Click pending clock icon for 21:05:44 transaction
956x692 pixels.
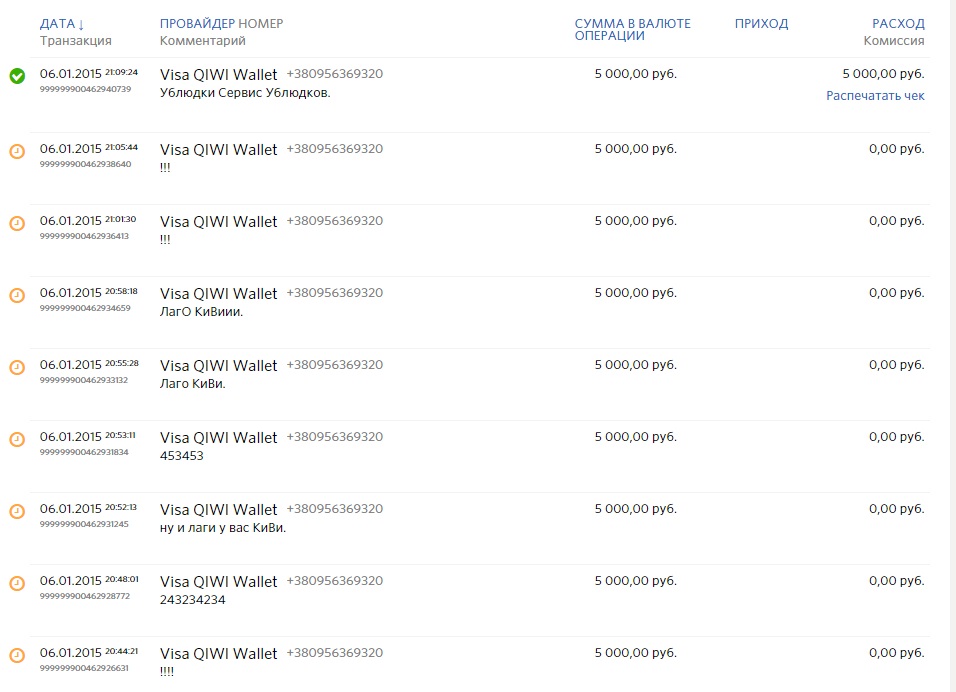[x=17, y=151]
